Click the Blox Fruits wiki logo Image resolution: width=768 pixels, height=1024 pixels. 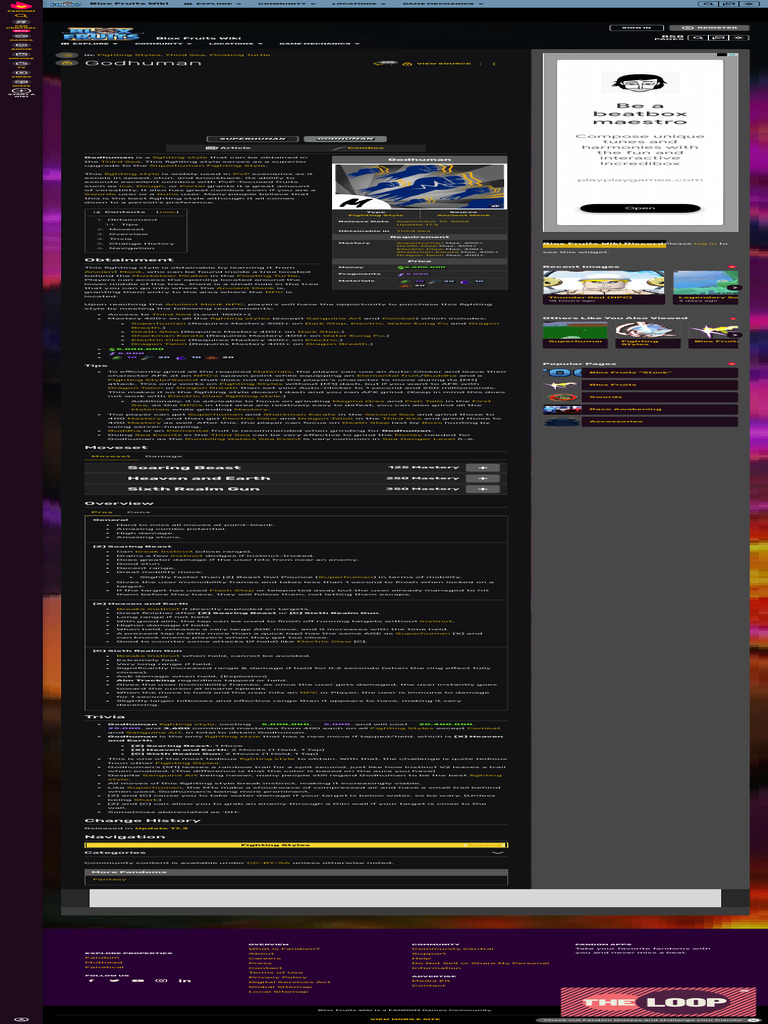(101, 33)
